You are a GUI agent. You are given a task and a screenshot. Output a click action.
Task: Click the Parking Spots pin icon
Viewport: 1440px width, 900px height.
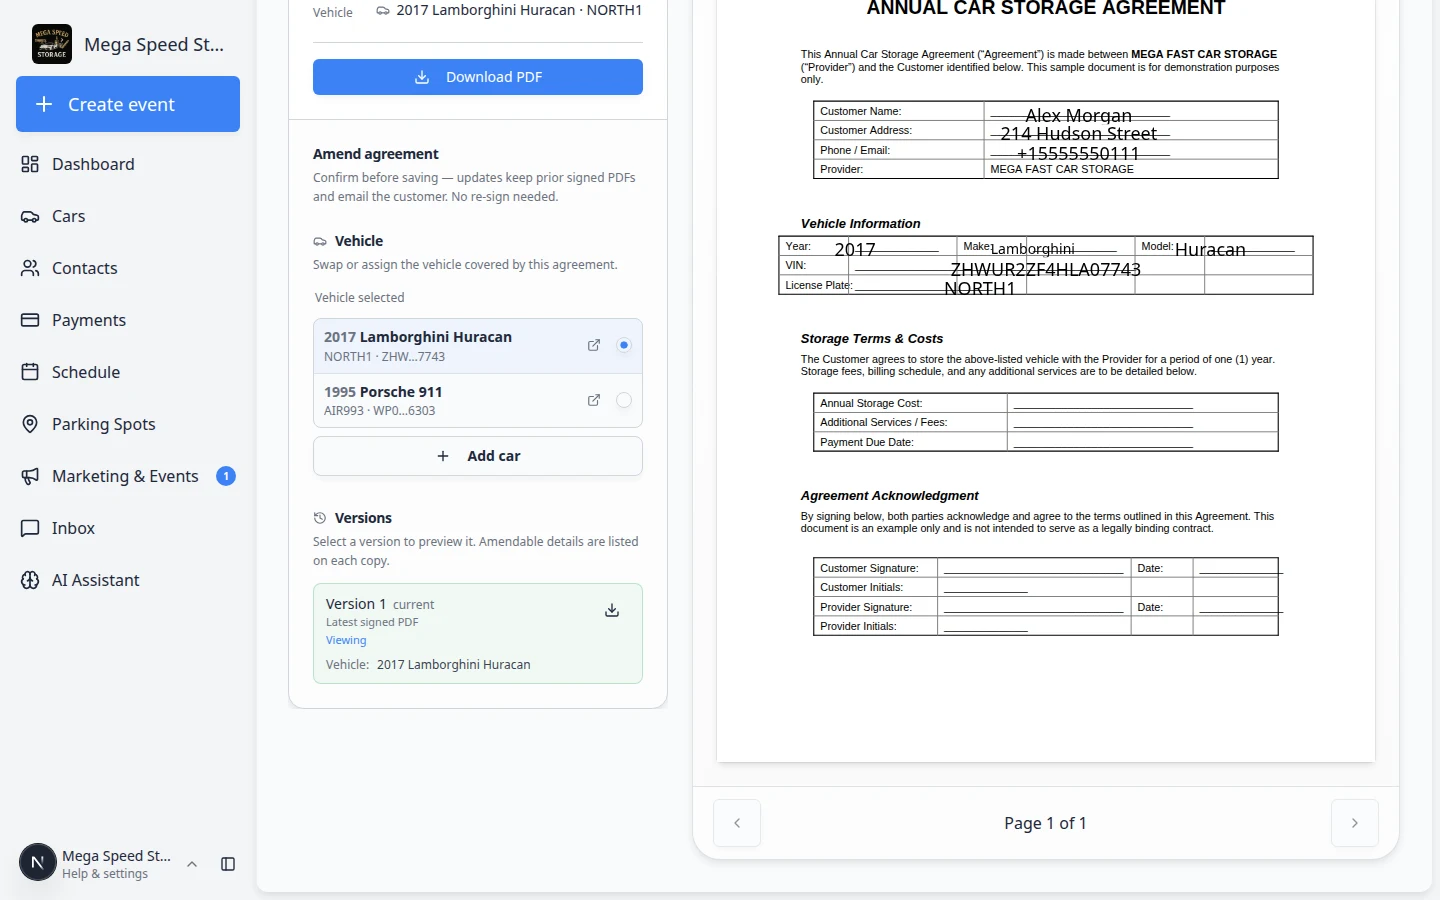[30, 424]
